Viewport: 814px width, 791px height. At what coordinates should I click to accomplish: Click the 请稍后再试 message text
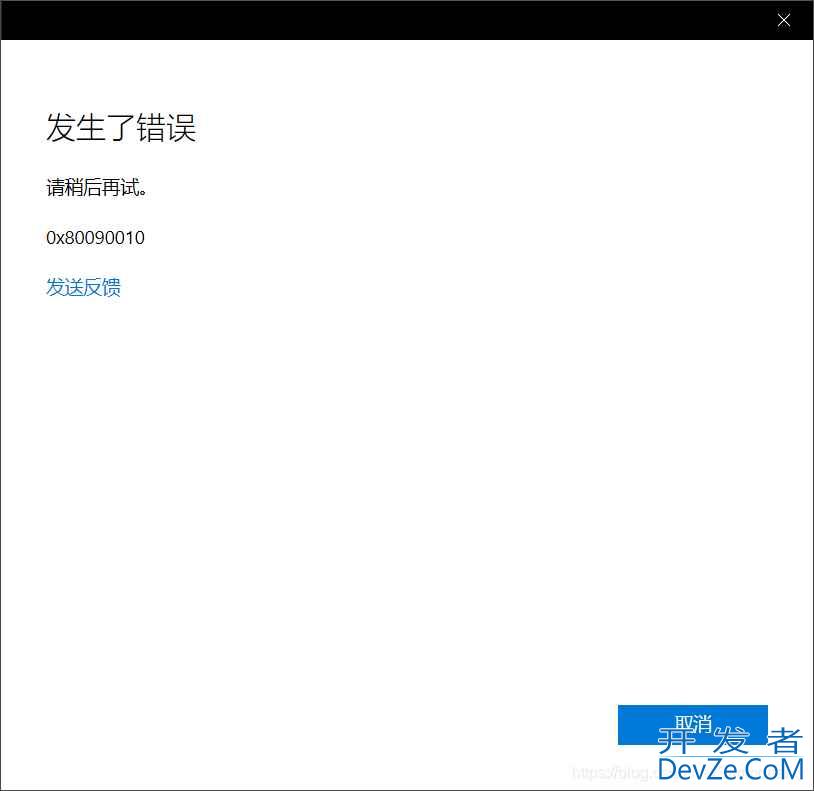click(97, 188)
